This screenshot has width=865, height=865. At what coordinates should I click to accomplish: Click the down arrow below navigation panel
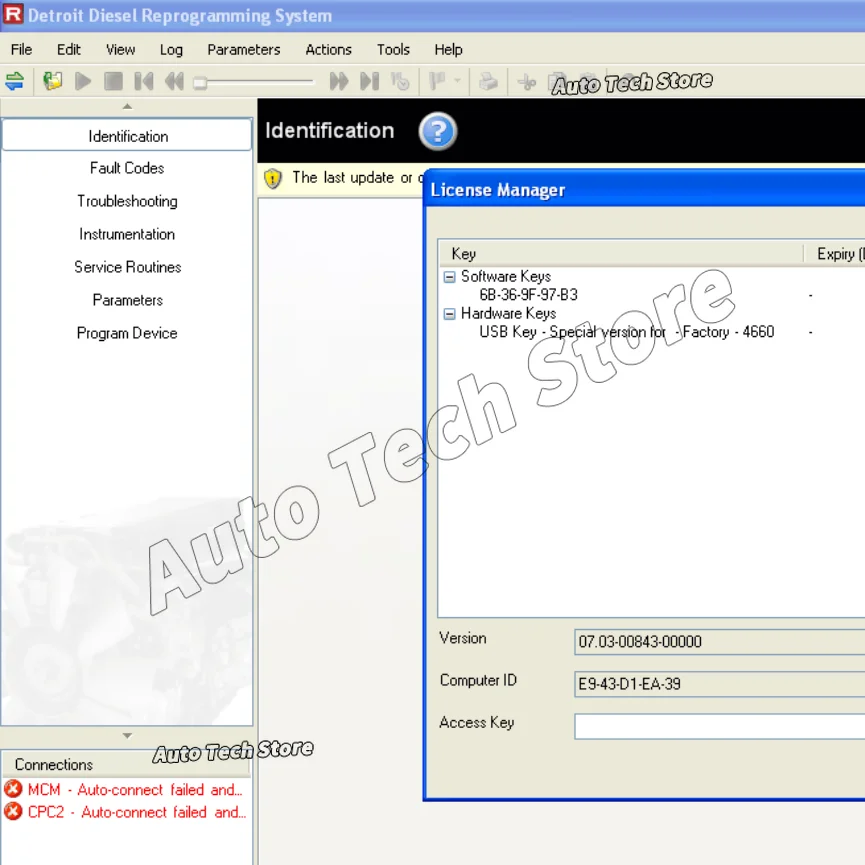[x=127, y=735]
